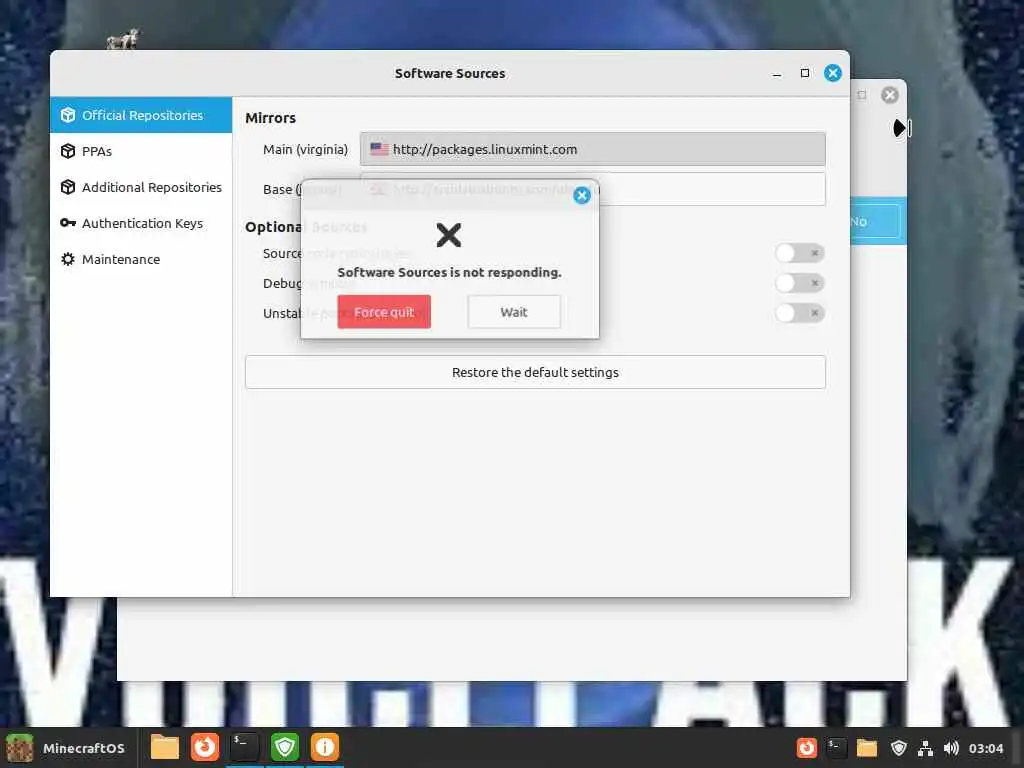1024x768 pixels.
Task: Open the Maintenance section
Action: [x=140, y=259]
